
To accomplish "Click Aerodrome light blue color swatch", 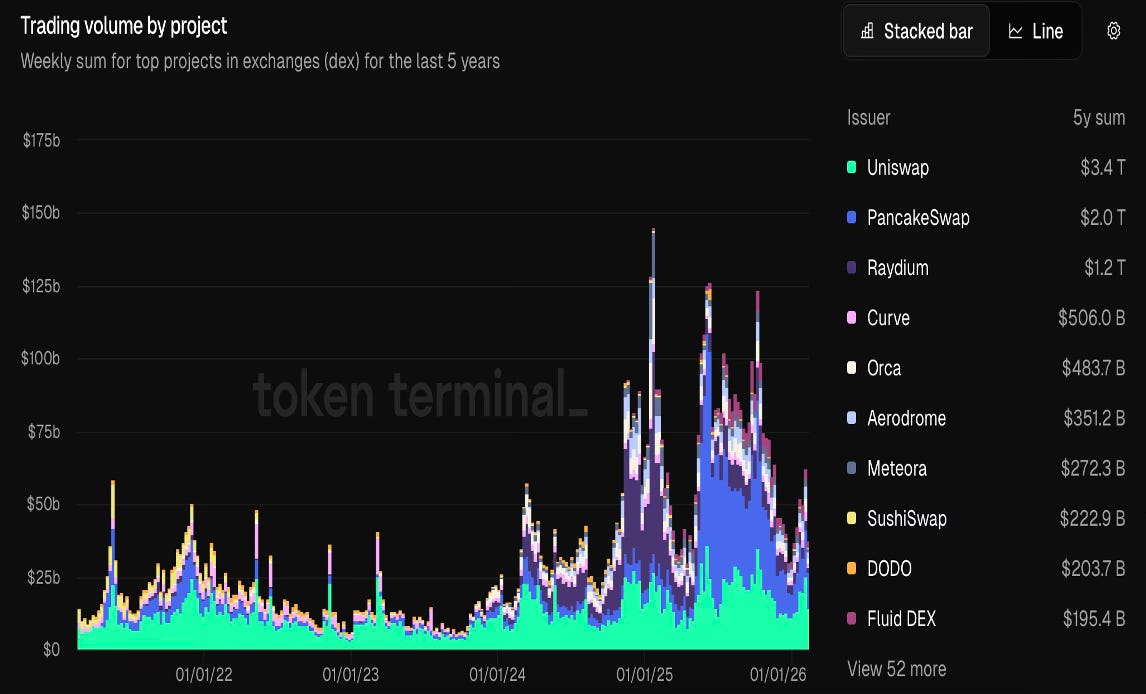I will coord(851,418).
